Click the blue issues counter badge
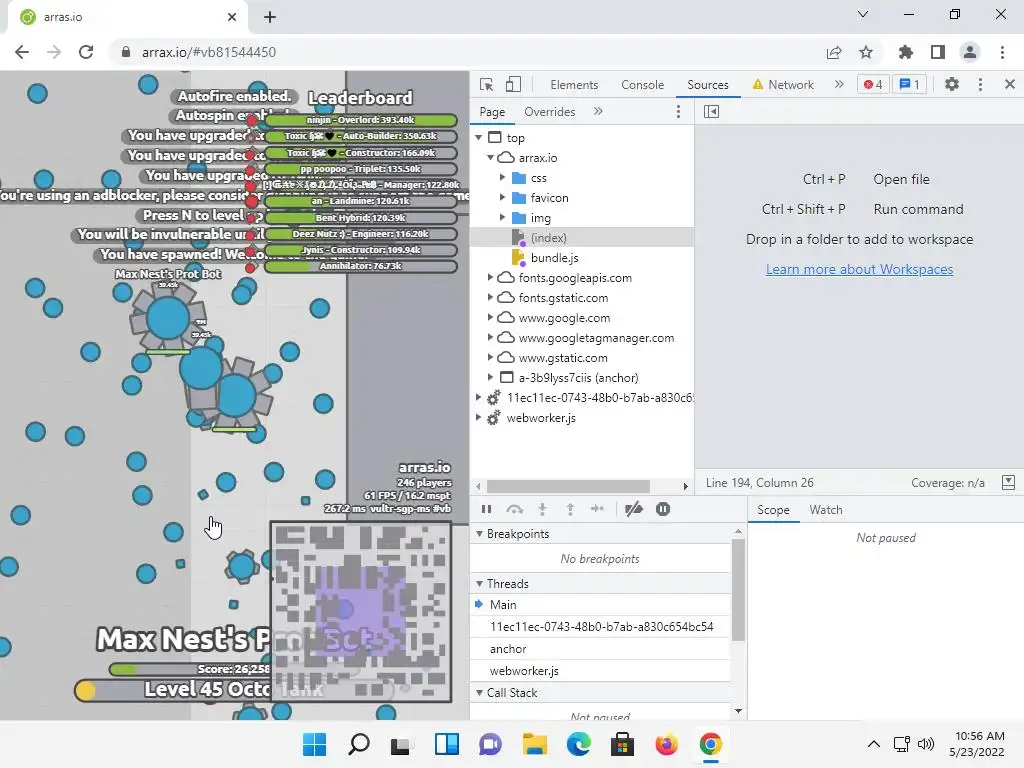This screenshot has height=768, width=1024. point(910,84)
